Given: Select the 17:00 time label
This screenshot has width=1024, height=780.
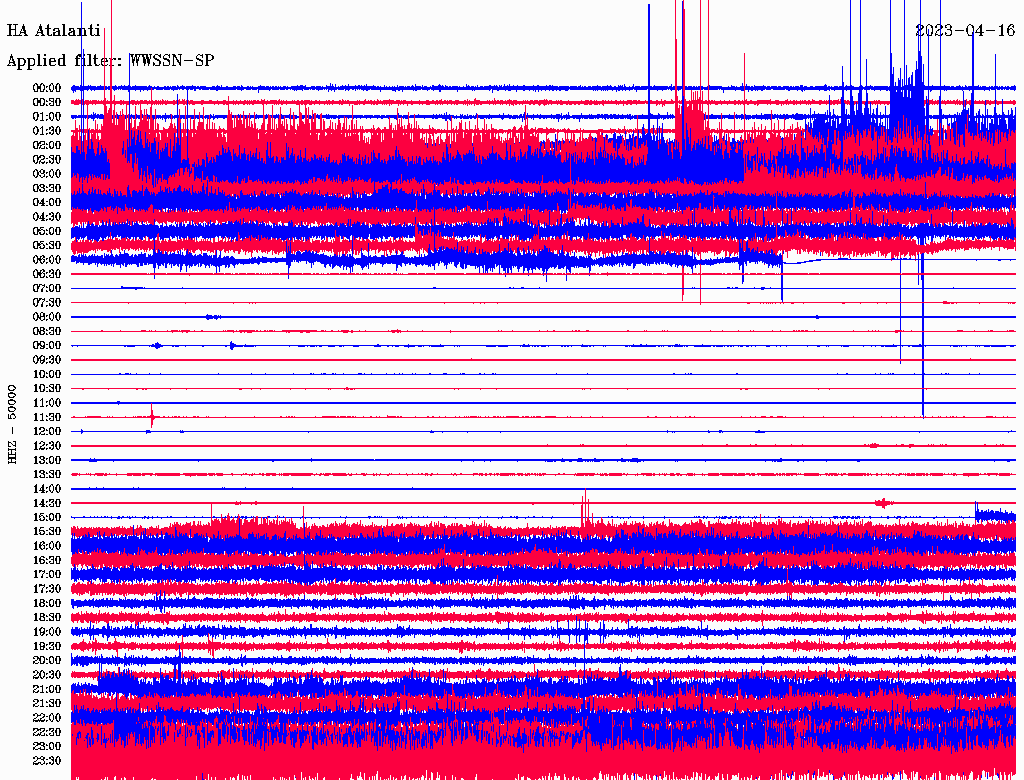Looking at the screenshot, I should pos(47,574).
